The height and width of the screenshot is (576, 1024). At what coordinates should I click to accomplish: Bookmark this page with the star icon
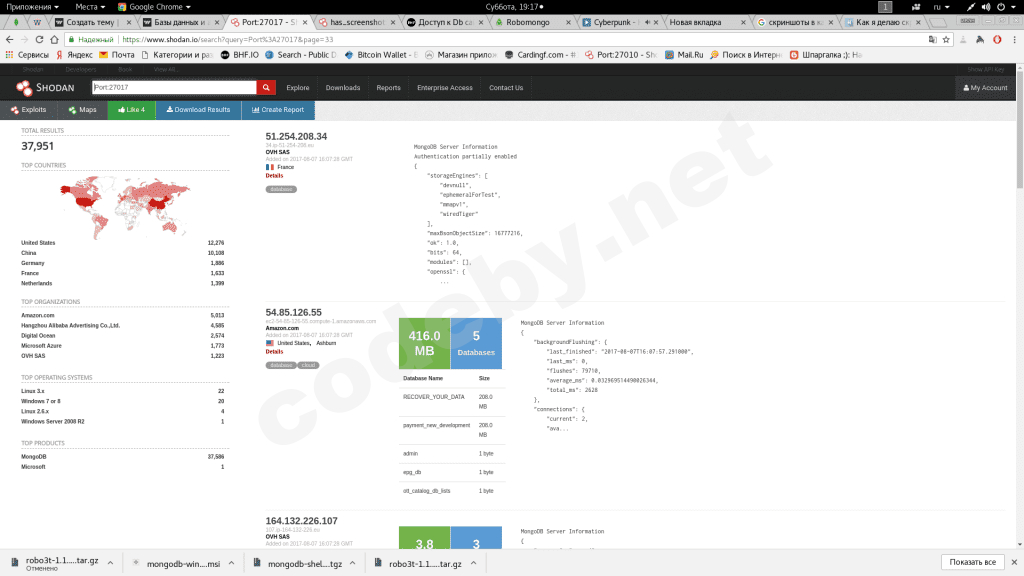tap(946, 39)
